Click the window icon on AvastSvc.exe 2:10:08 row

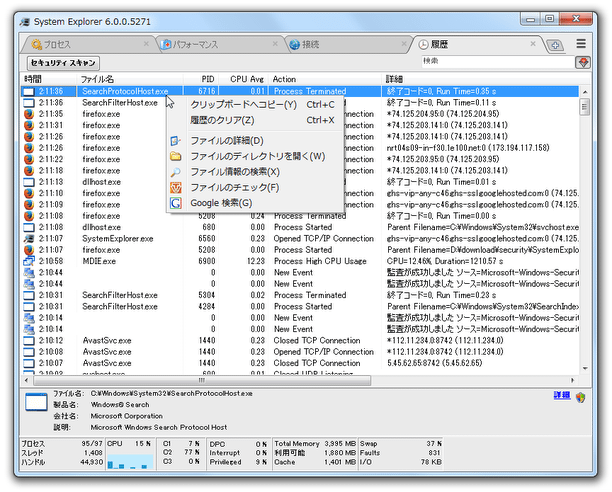29,352
